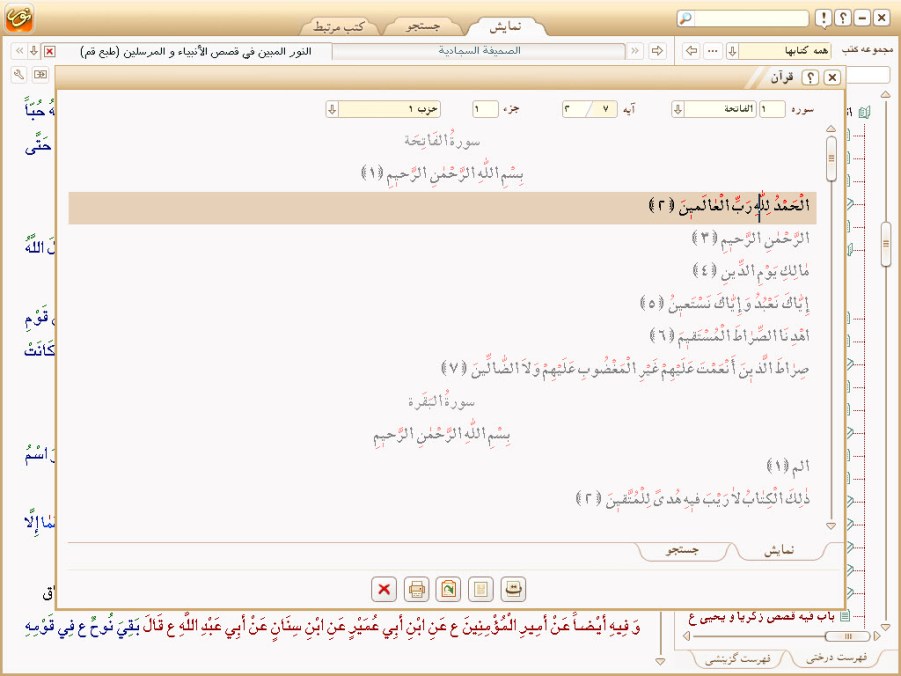This screenshot has width=901, height=676.
Task: Click the Noor application logo
Action: point(20,18)
